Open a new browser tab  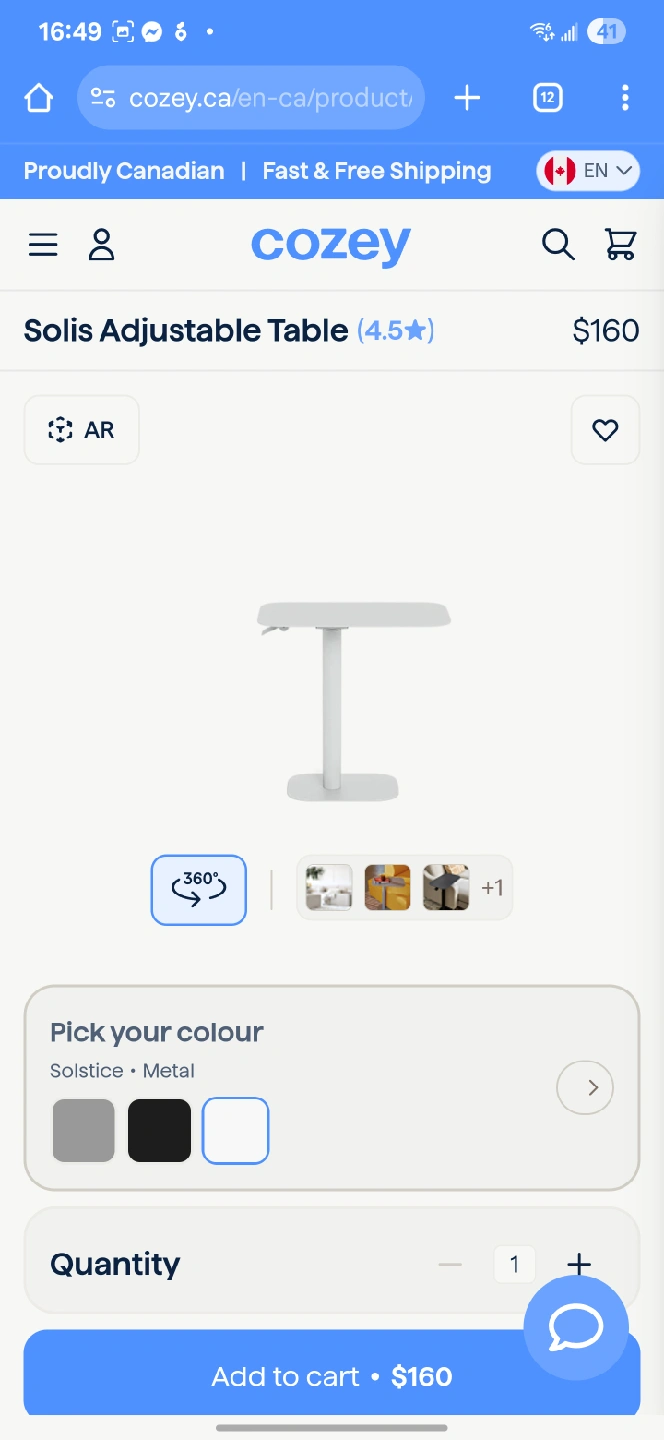pos(467,98)
